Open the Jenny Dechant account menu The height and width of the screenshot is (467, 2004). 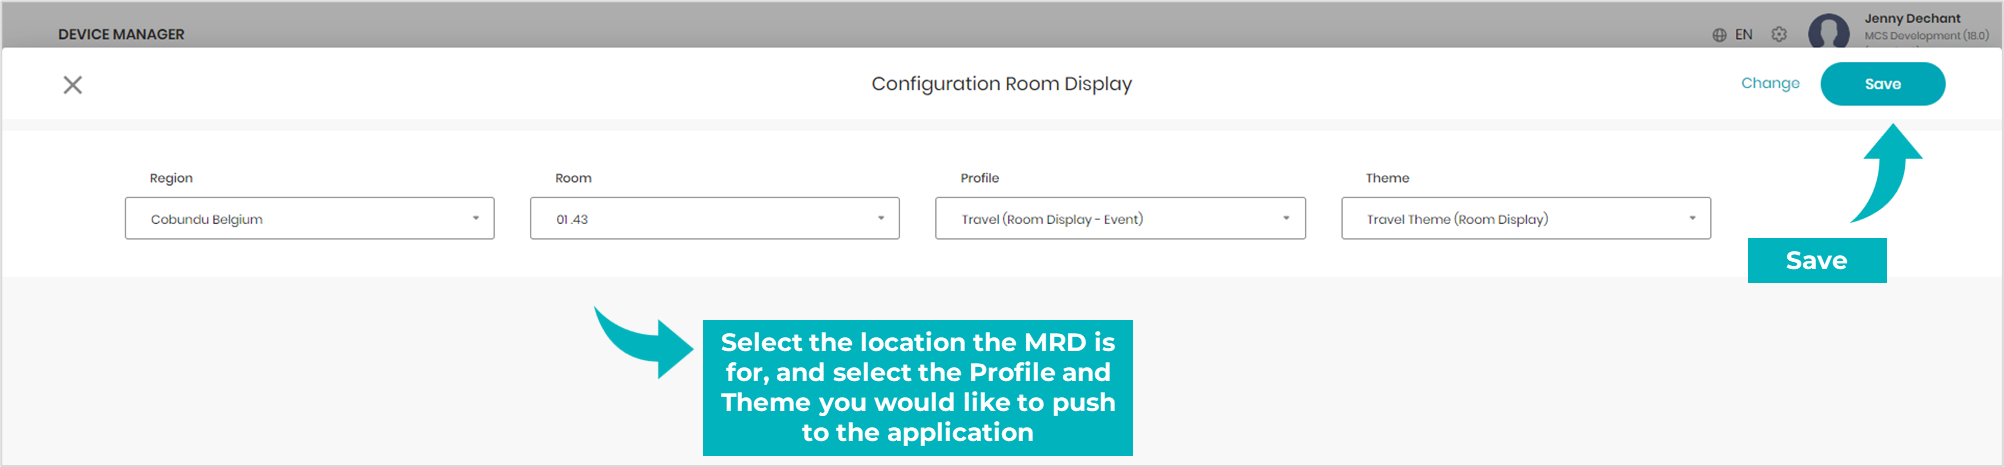[1912, 19]
